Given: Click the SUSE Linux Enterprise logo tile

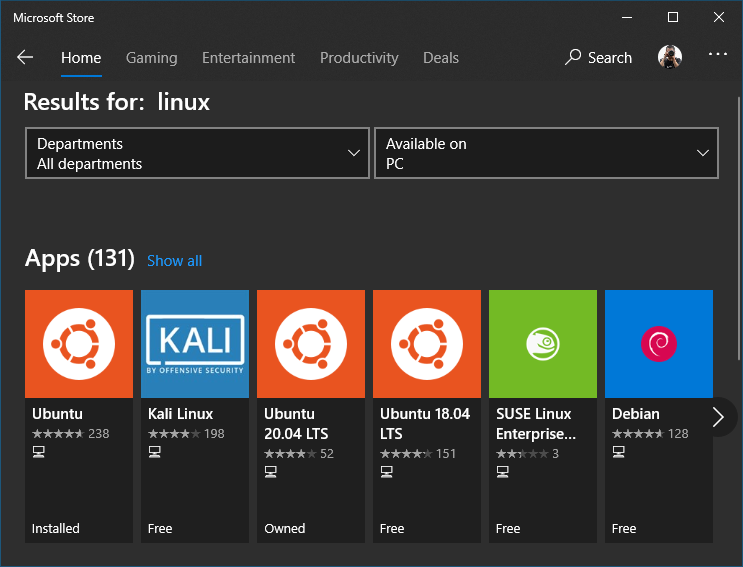Looking at the screenshot, I should click(543, 344).
